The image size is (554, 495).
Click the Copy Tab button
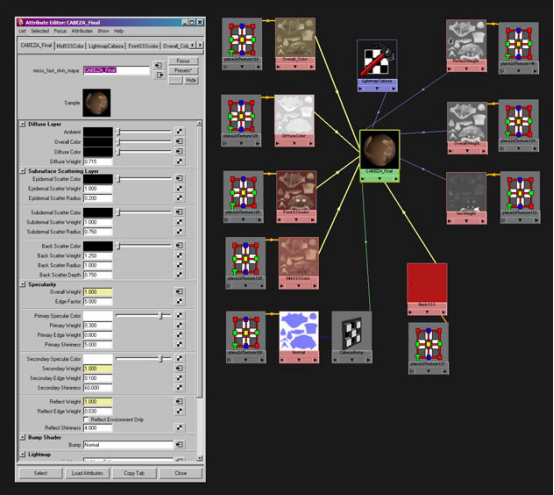pyautogui.click(x=134, y=473)
